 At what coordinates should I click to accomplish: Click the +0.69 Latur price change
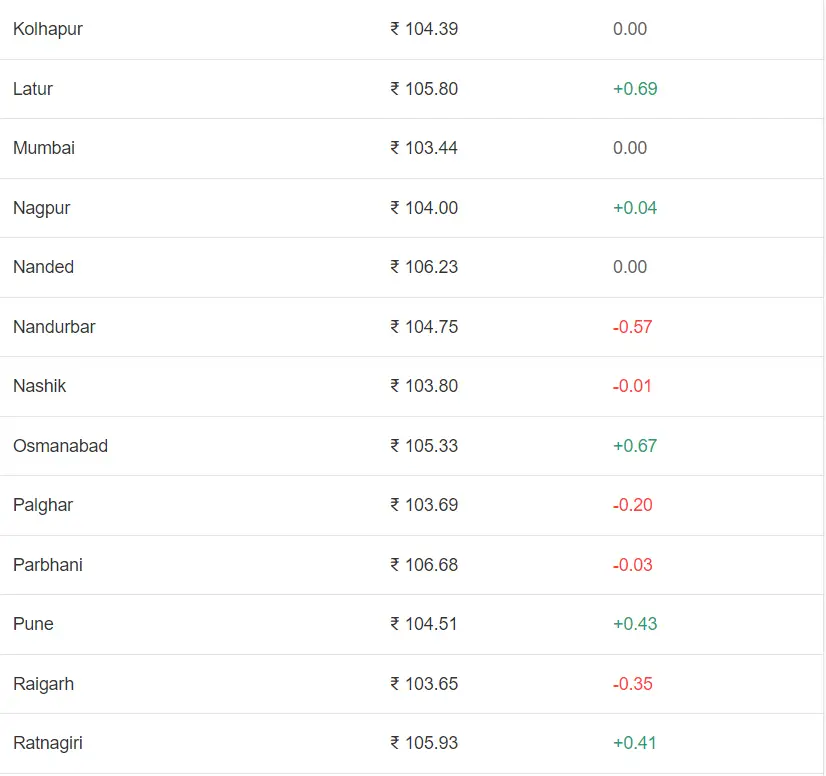point(635,89)
